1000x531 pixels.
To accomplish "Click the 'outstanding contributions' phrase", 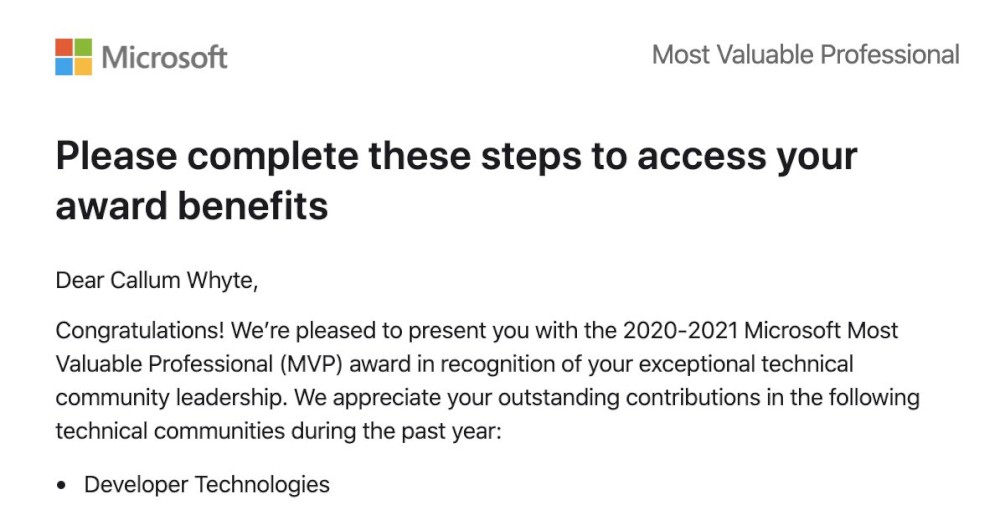I will click(559, 398).
